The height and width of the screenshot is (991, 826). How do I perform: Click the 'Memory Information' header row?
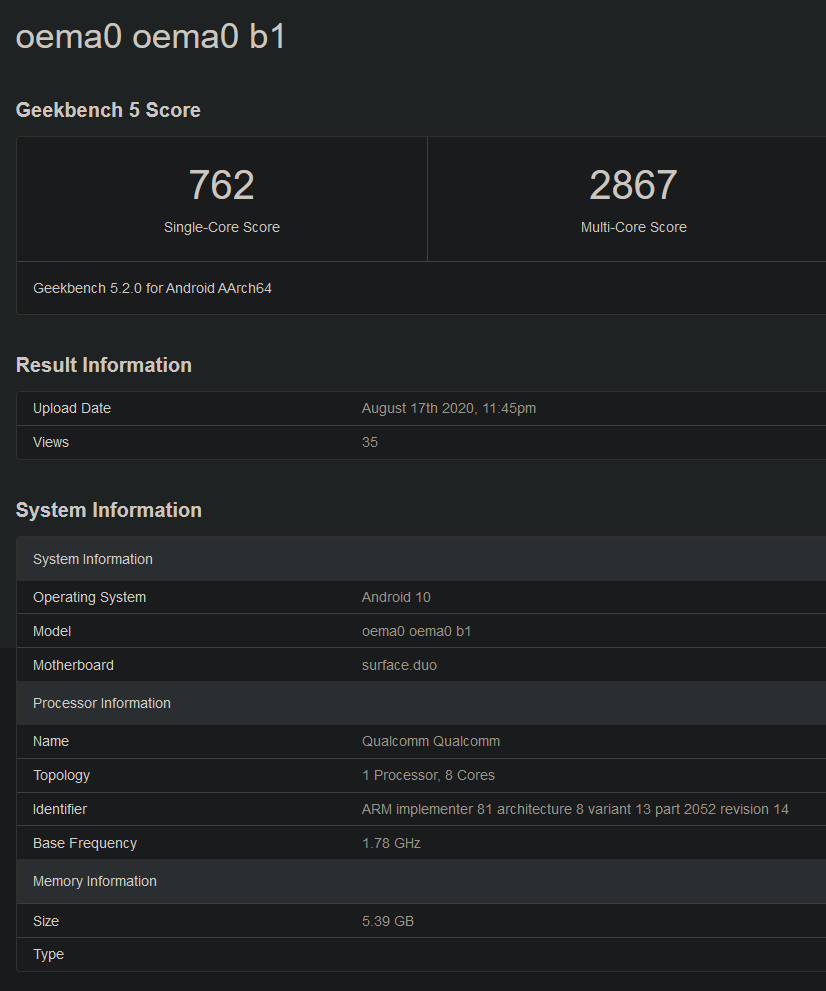(x=421, y=882)
